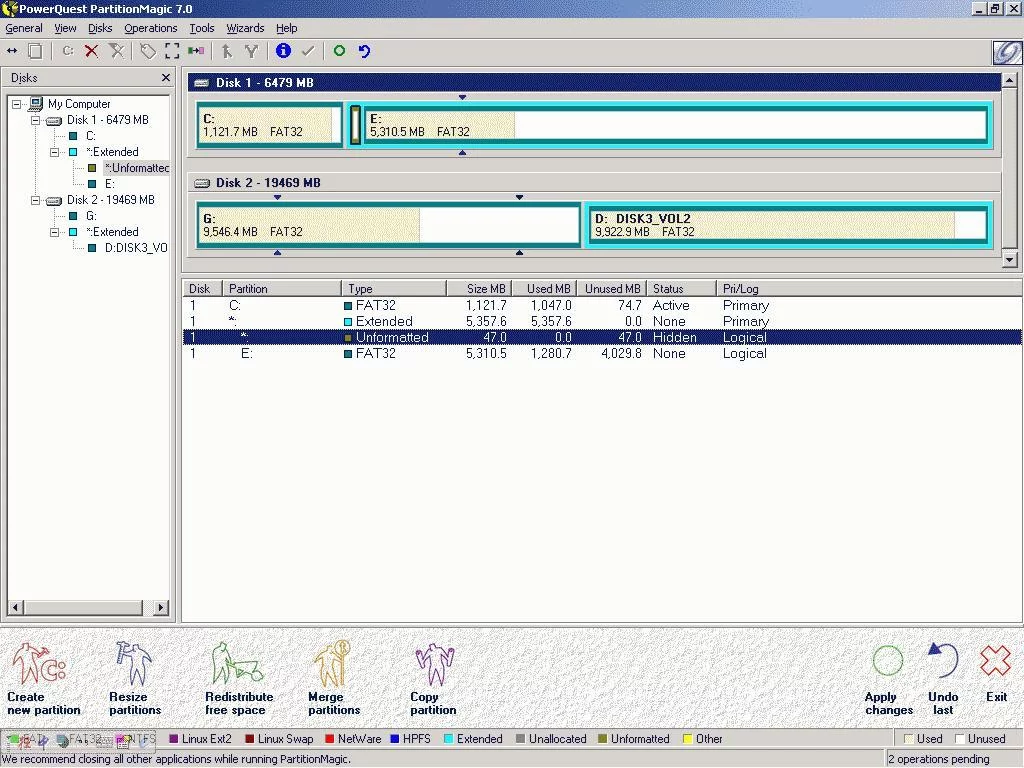Click the green circle Apply toolbar icon

(x=339, y=51)
